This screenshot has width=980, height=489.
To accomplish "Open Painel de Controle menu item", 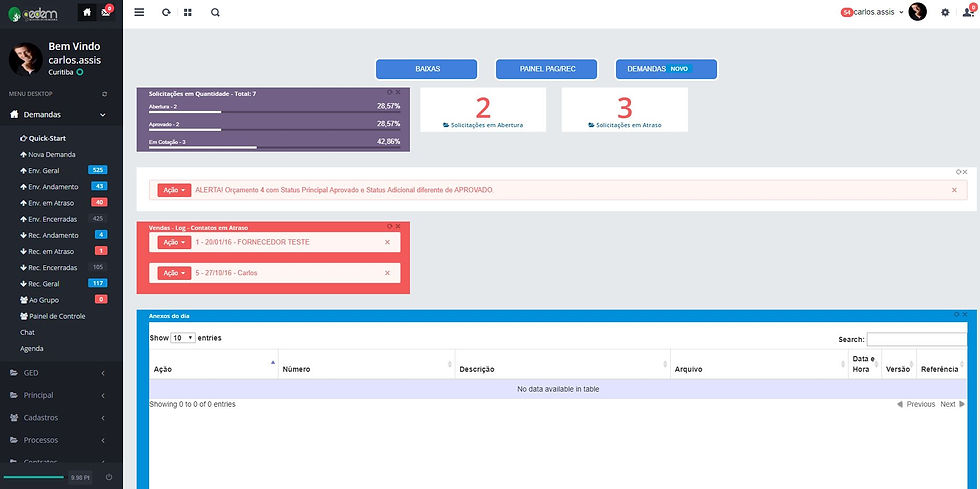I will coord(52,316).
